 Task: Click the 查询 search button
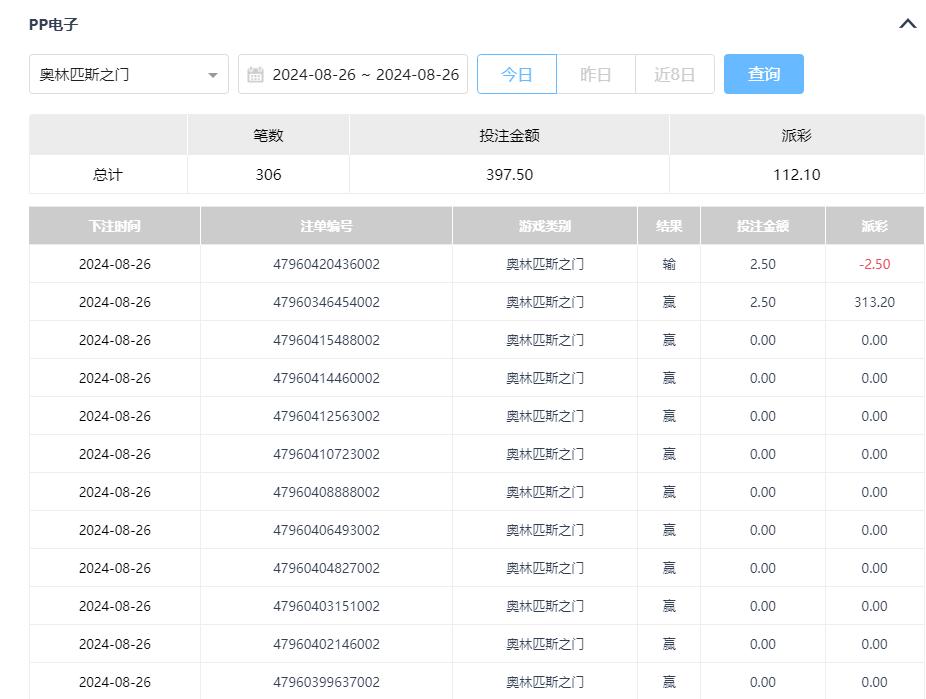click(x=763, y=75)
